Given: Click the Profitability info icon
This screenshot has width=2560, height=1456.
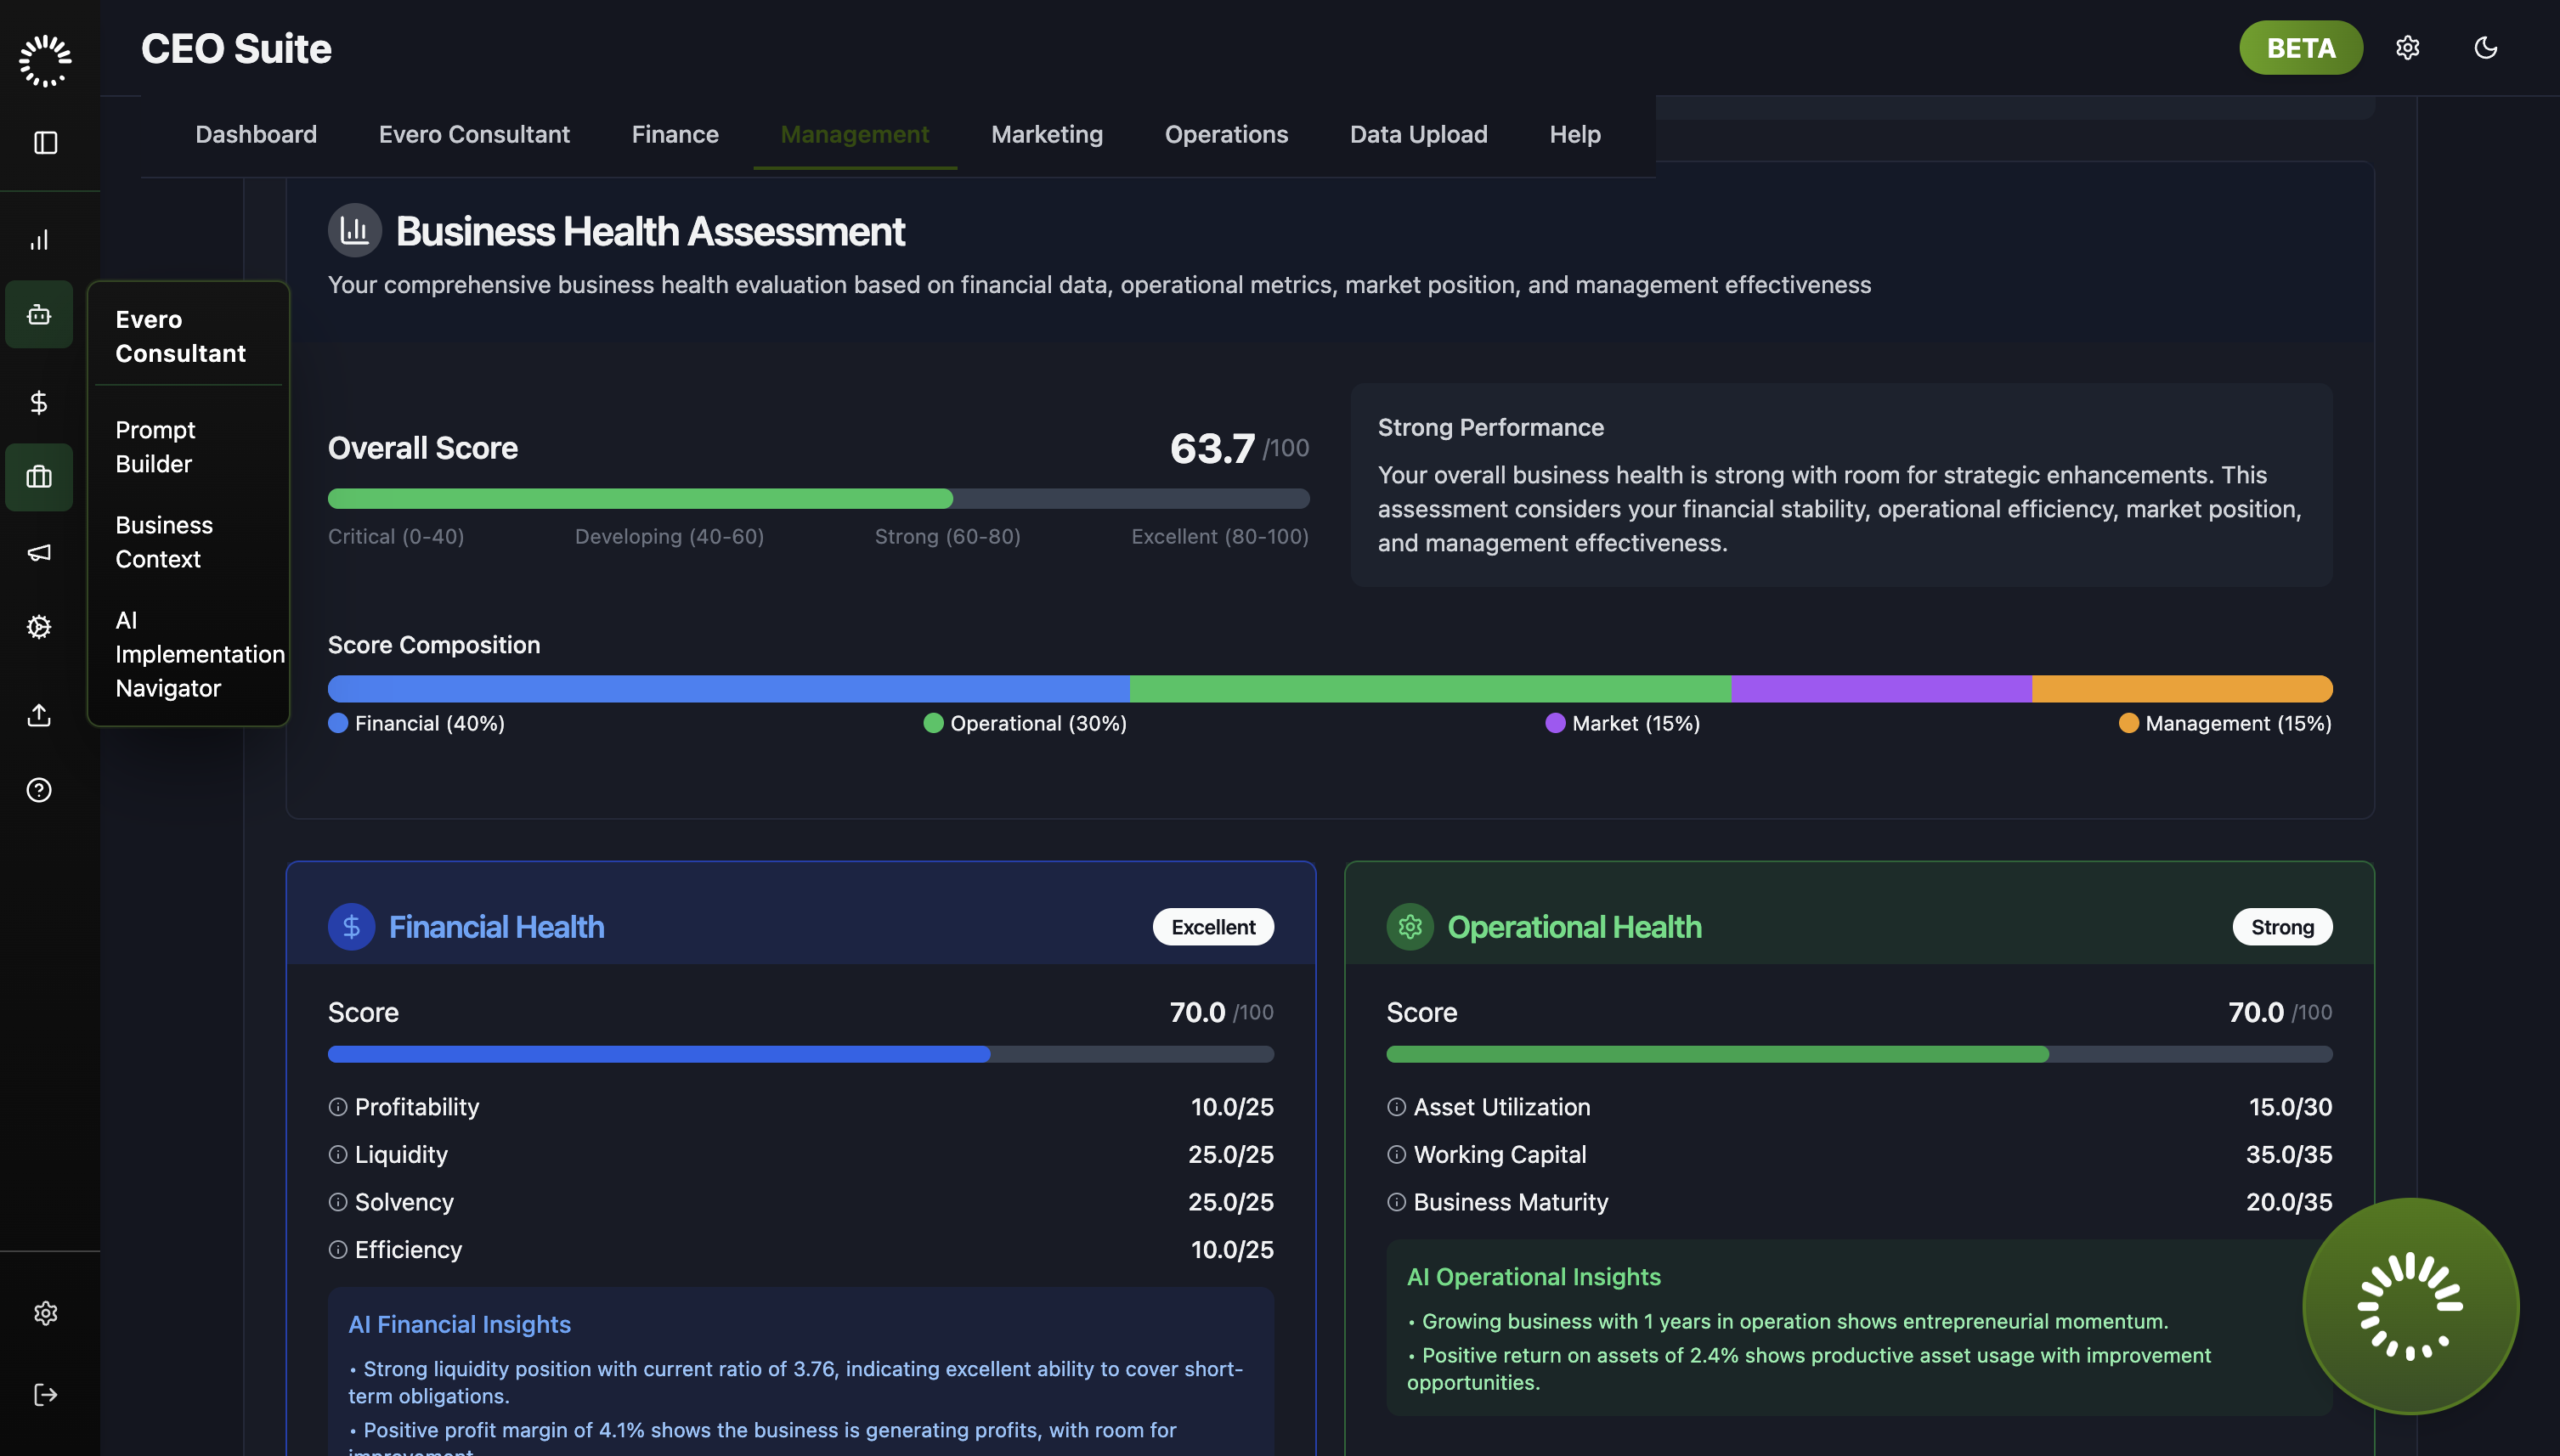Looking at the screenshot, I should (338, 1107).
